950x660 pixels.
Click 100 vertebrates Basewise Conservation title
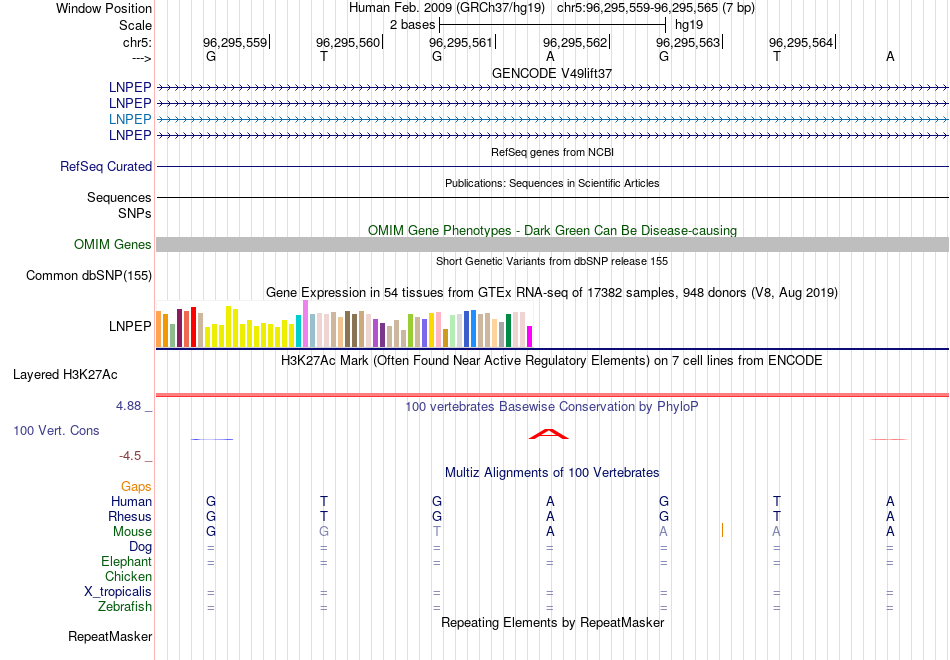[x=552, y=407]
